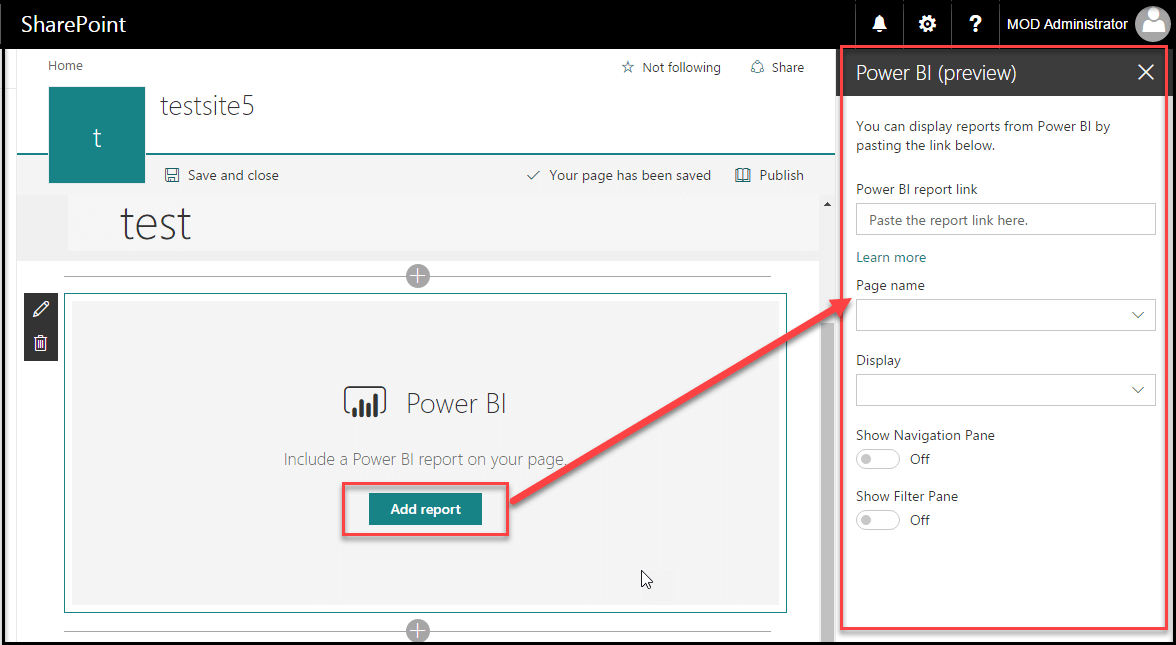Expand the Page name dropdown

(x=1005, y=315)
